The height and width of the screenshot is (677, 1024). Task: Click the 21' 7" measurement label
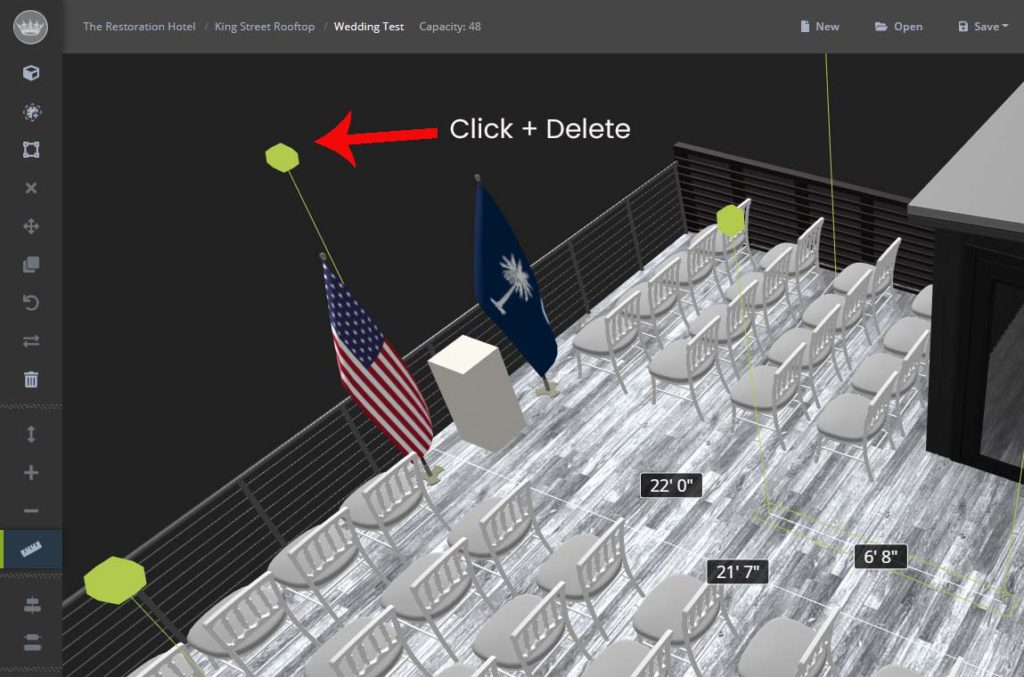(x=737, y=572)
